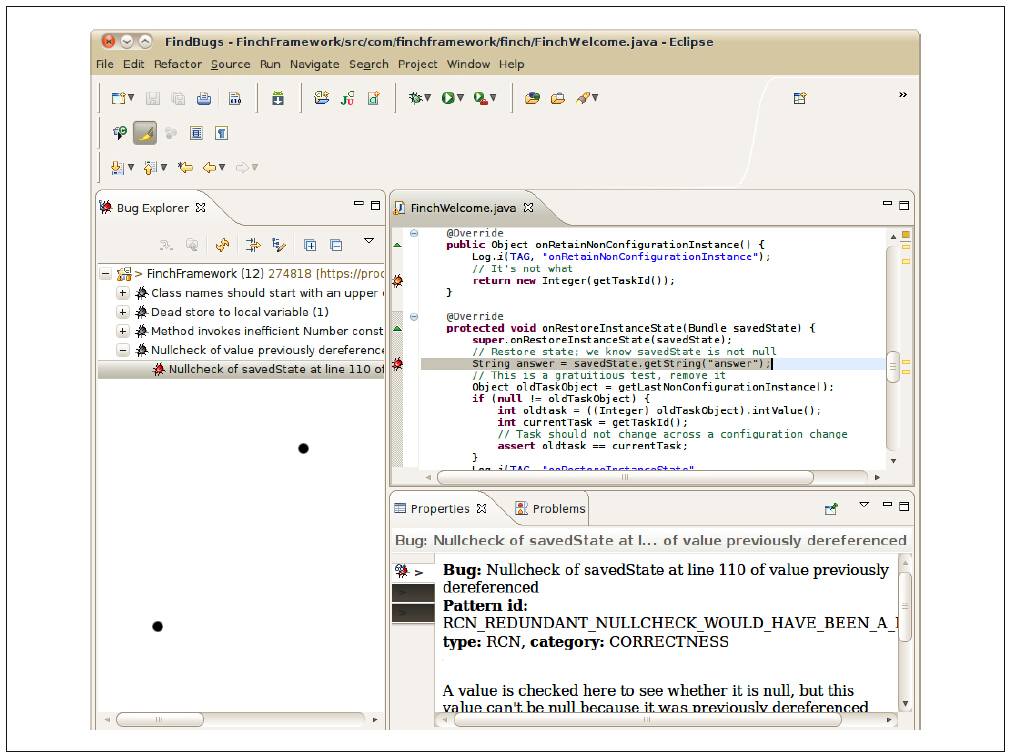Click the bug marker beside the return statement

(398, 281)
